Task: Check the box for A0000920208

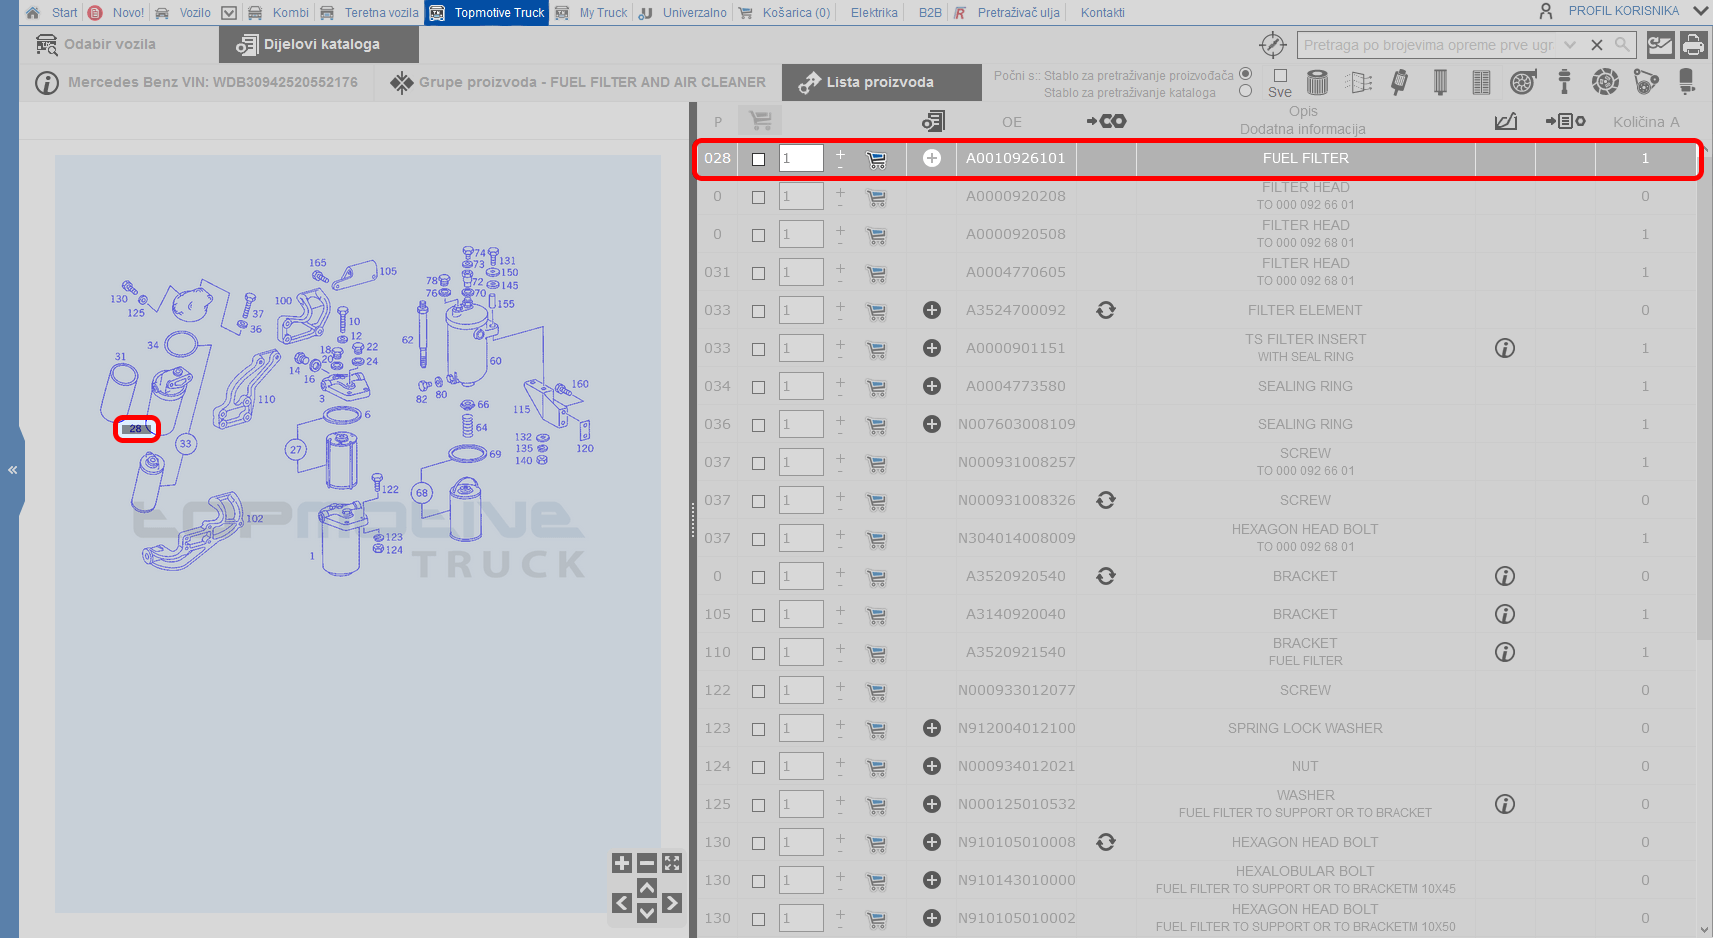Action: (758, 197)
